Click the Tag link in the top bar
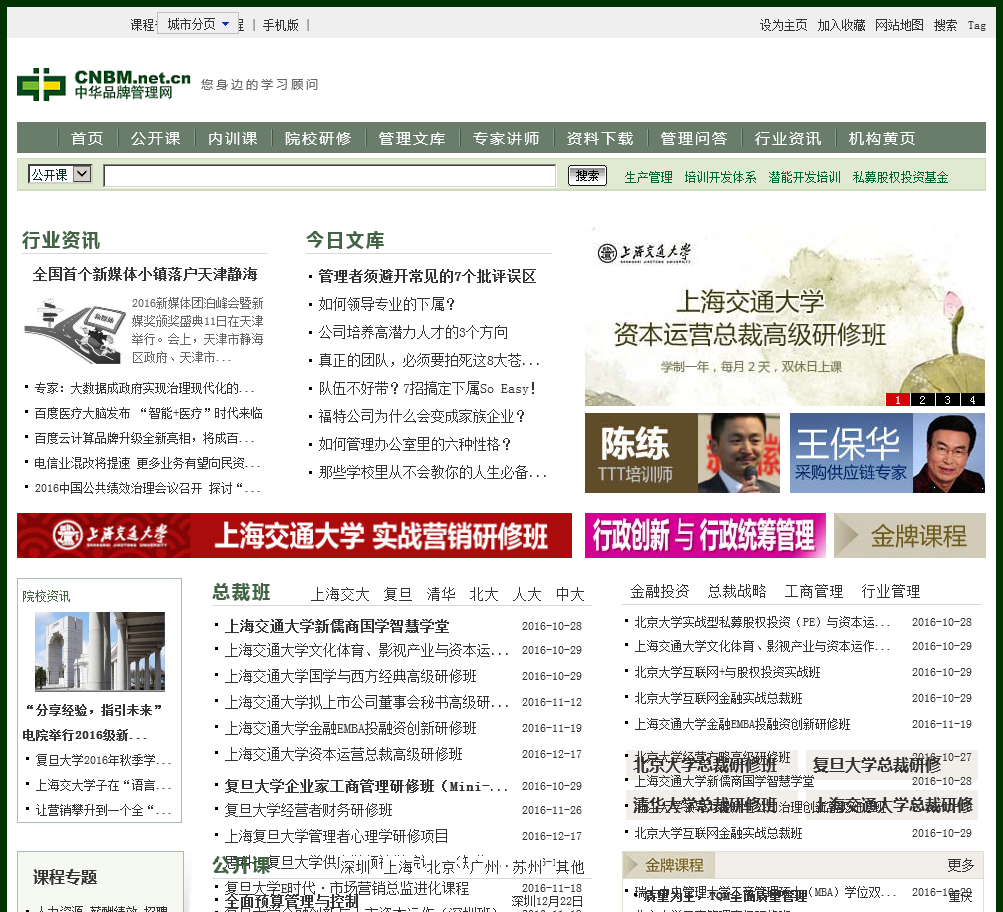The height and width of the screenshot is (912, 1003). tap(977, 25)
